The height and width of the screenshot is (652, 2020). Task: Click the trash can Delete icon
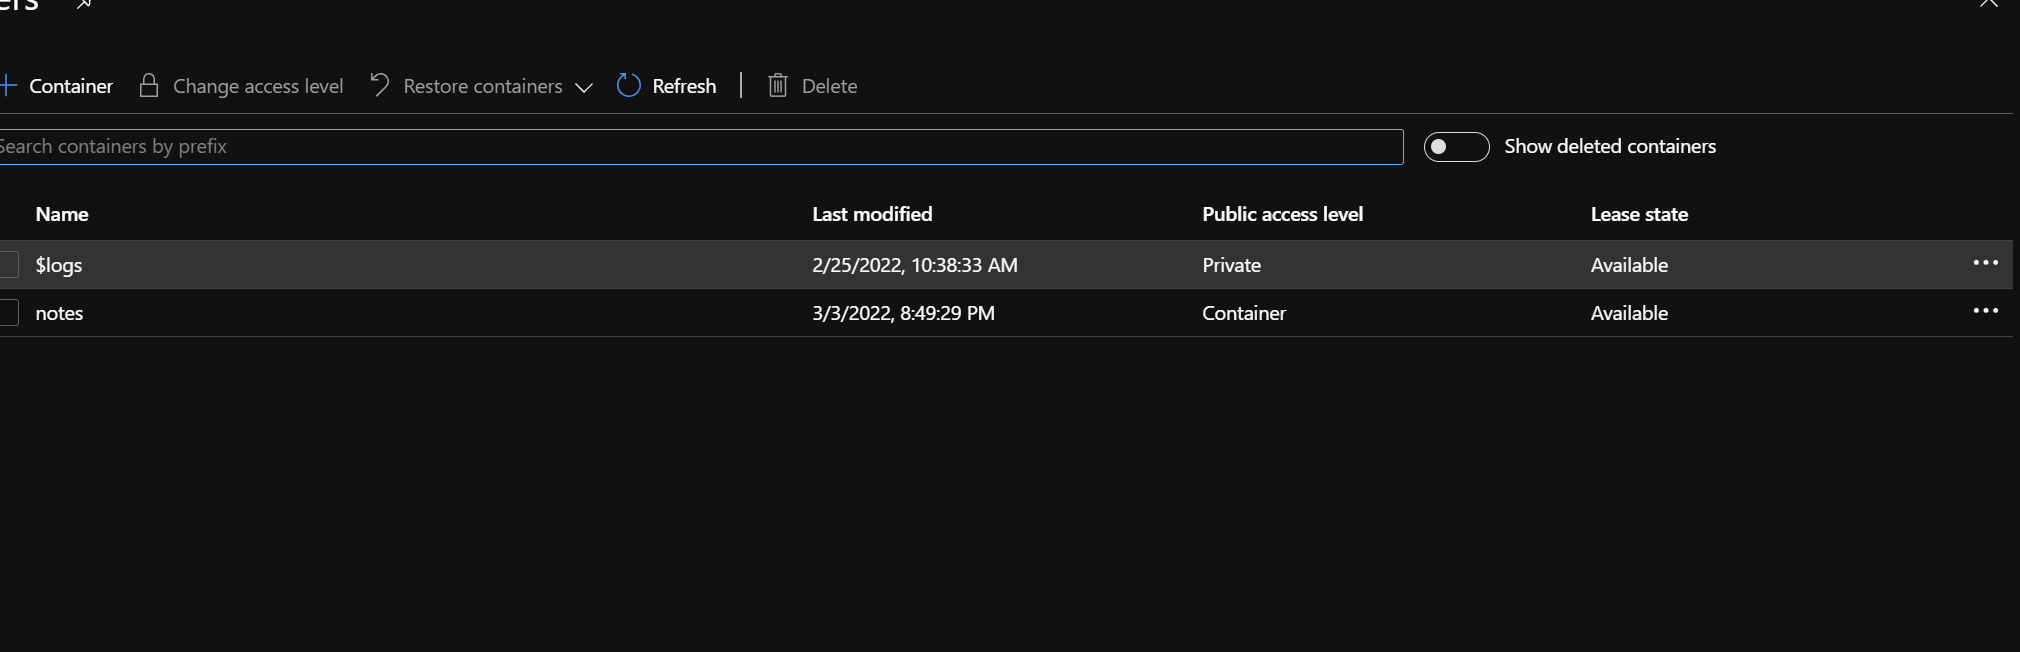pyautogui.click(x=778, y=86)
